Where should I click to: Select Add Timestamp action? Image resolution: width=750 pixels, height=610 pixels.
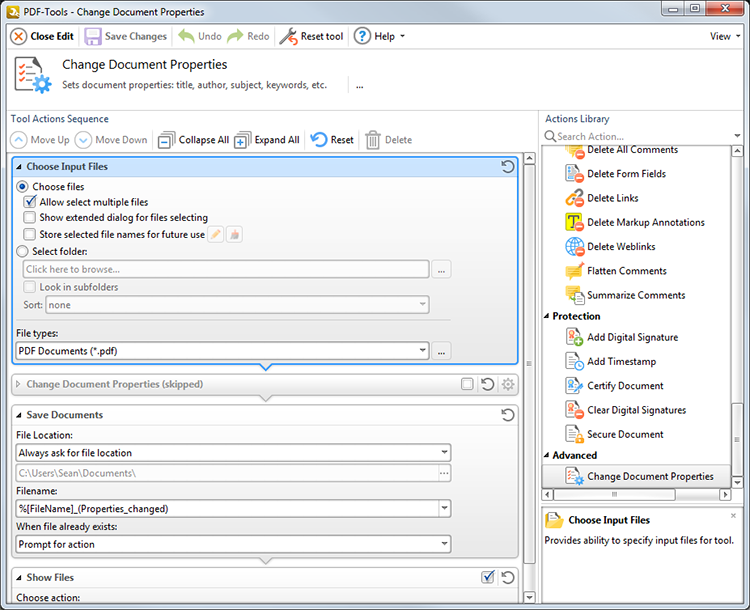621,362
